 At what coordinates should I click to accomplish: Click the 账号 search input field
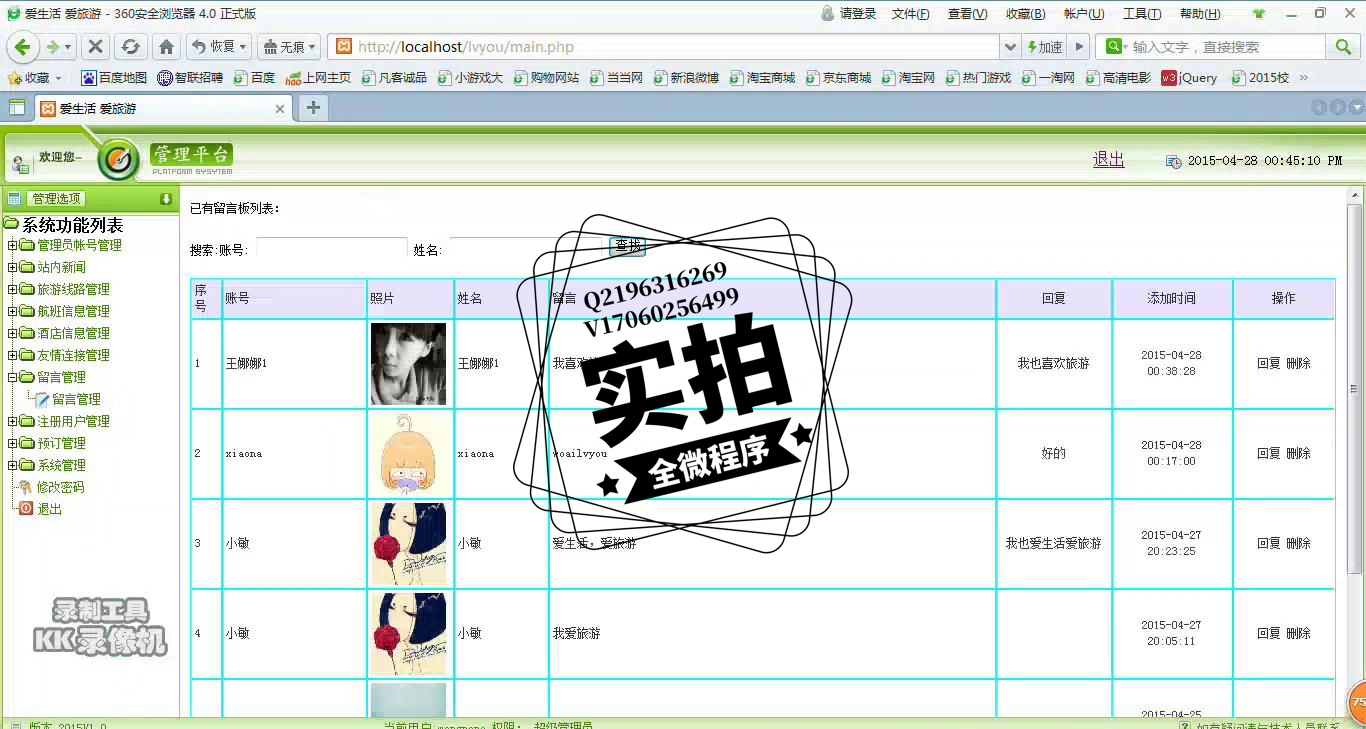tap(332, 249)
